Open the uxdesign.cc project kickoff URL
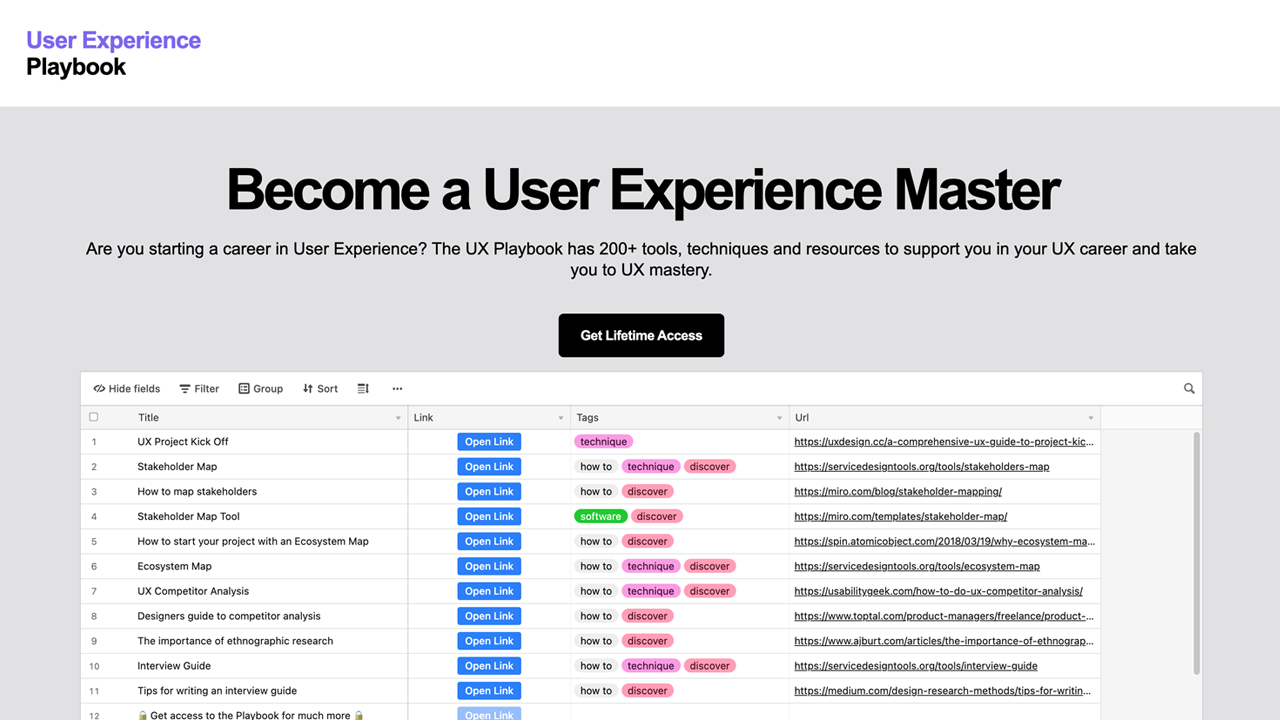 pyautogui.click(x=942, y=441)
